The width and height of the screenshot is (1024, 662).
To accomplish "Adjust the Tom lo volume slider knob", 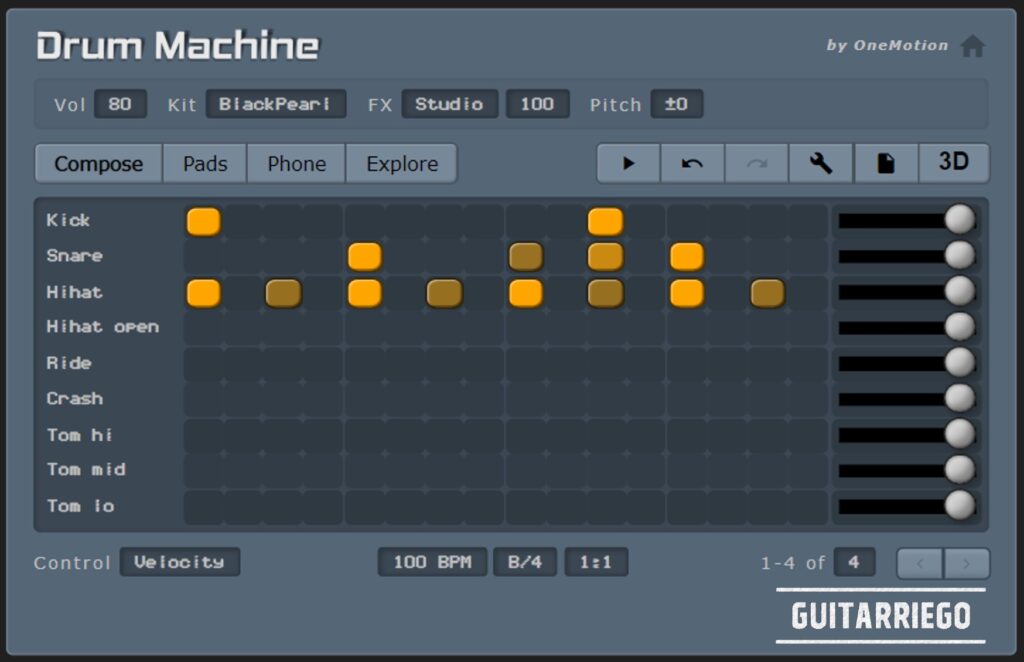I will pyautogui.click(x=959, y=505).
